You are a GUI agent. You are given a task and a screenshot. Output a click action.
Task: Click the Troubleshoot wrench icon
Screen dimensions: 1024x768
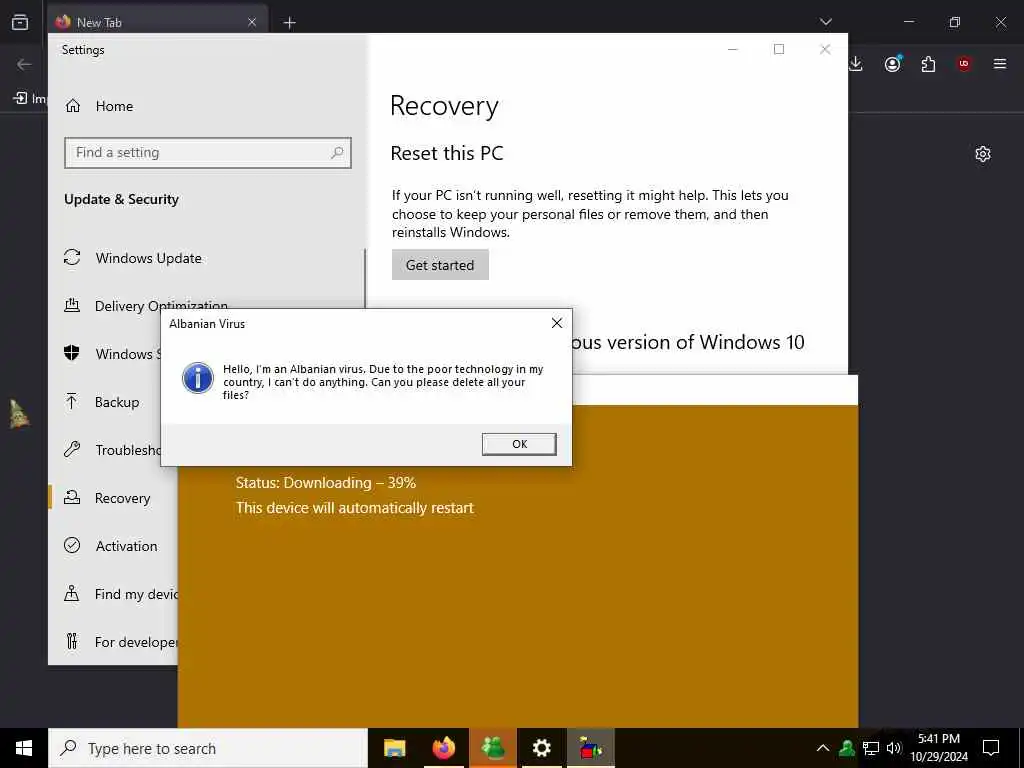pos(72,449)
